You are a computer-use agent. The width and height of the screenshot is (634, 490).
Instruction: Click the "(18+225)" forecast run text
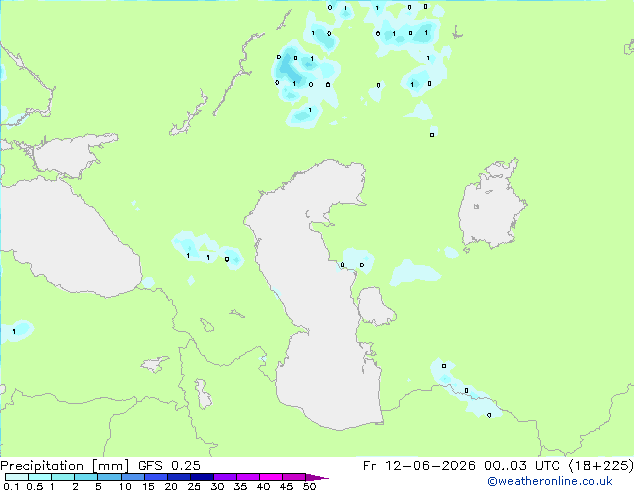(x=601, y=466)
